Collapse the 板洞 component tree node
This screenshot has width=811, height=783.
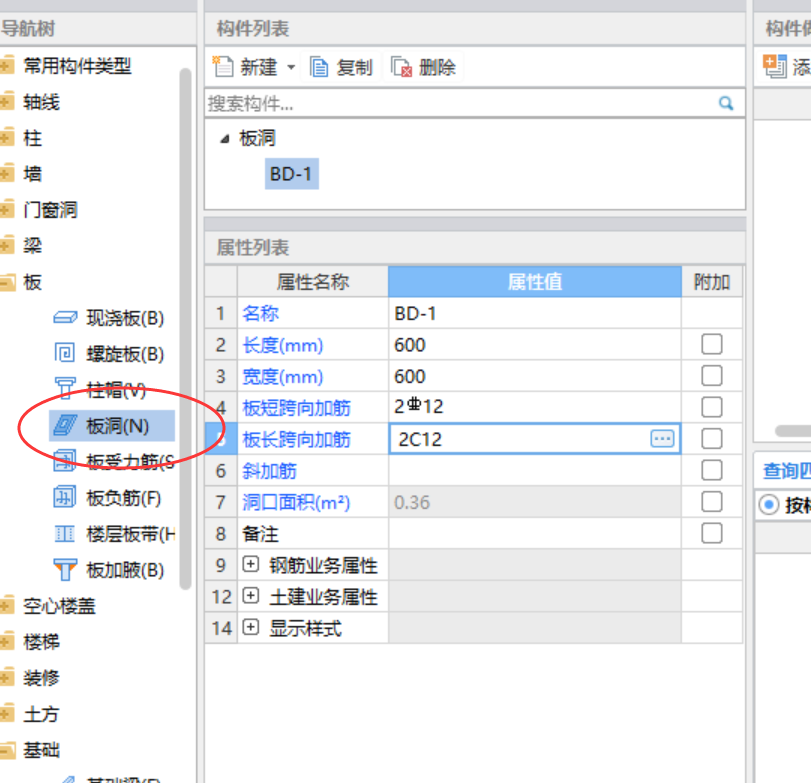coord(224,139)
